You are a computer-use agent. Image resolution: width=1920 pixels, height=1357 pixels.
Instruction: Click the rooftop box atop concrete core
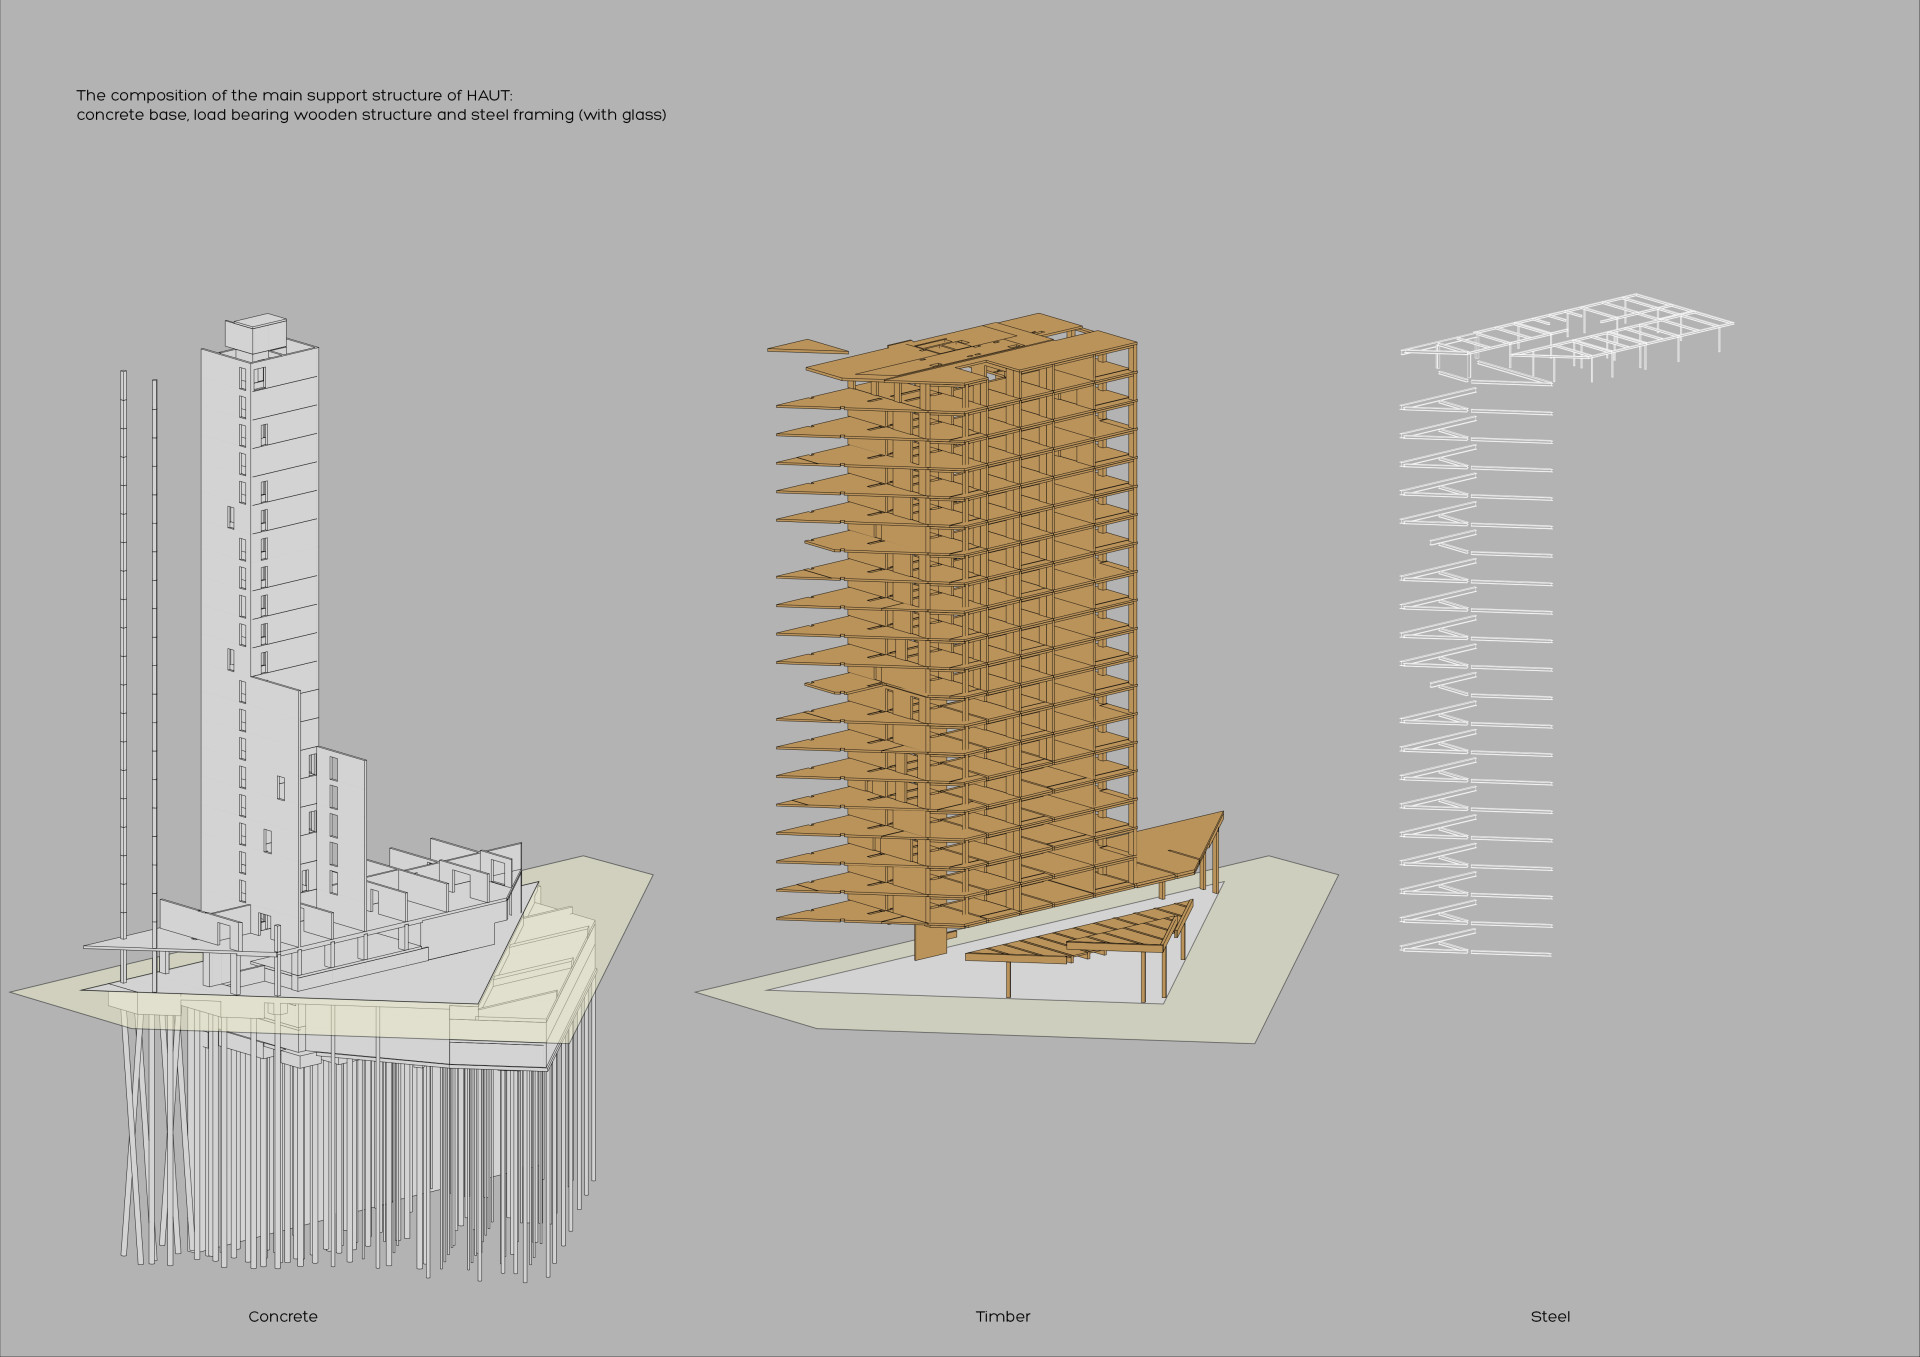(255, 335)
